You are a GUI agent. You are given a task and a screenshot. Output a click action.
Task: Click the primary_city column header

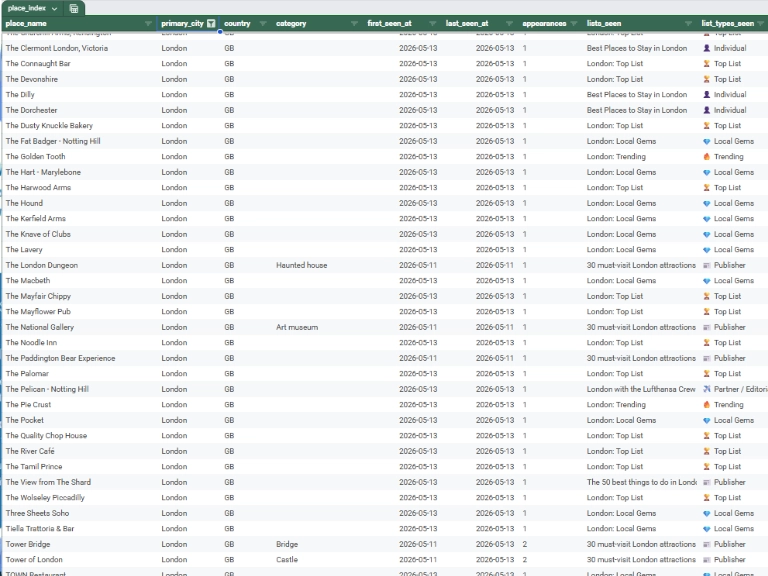[182, 24]
